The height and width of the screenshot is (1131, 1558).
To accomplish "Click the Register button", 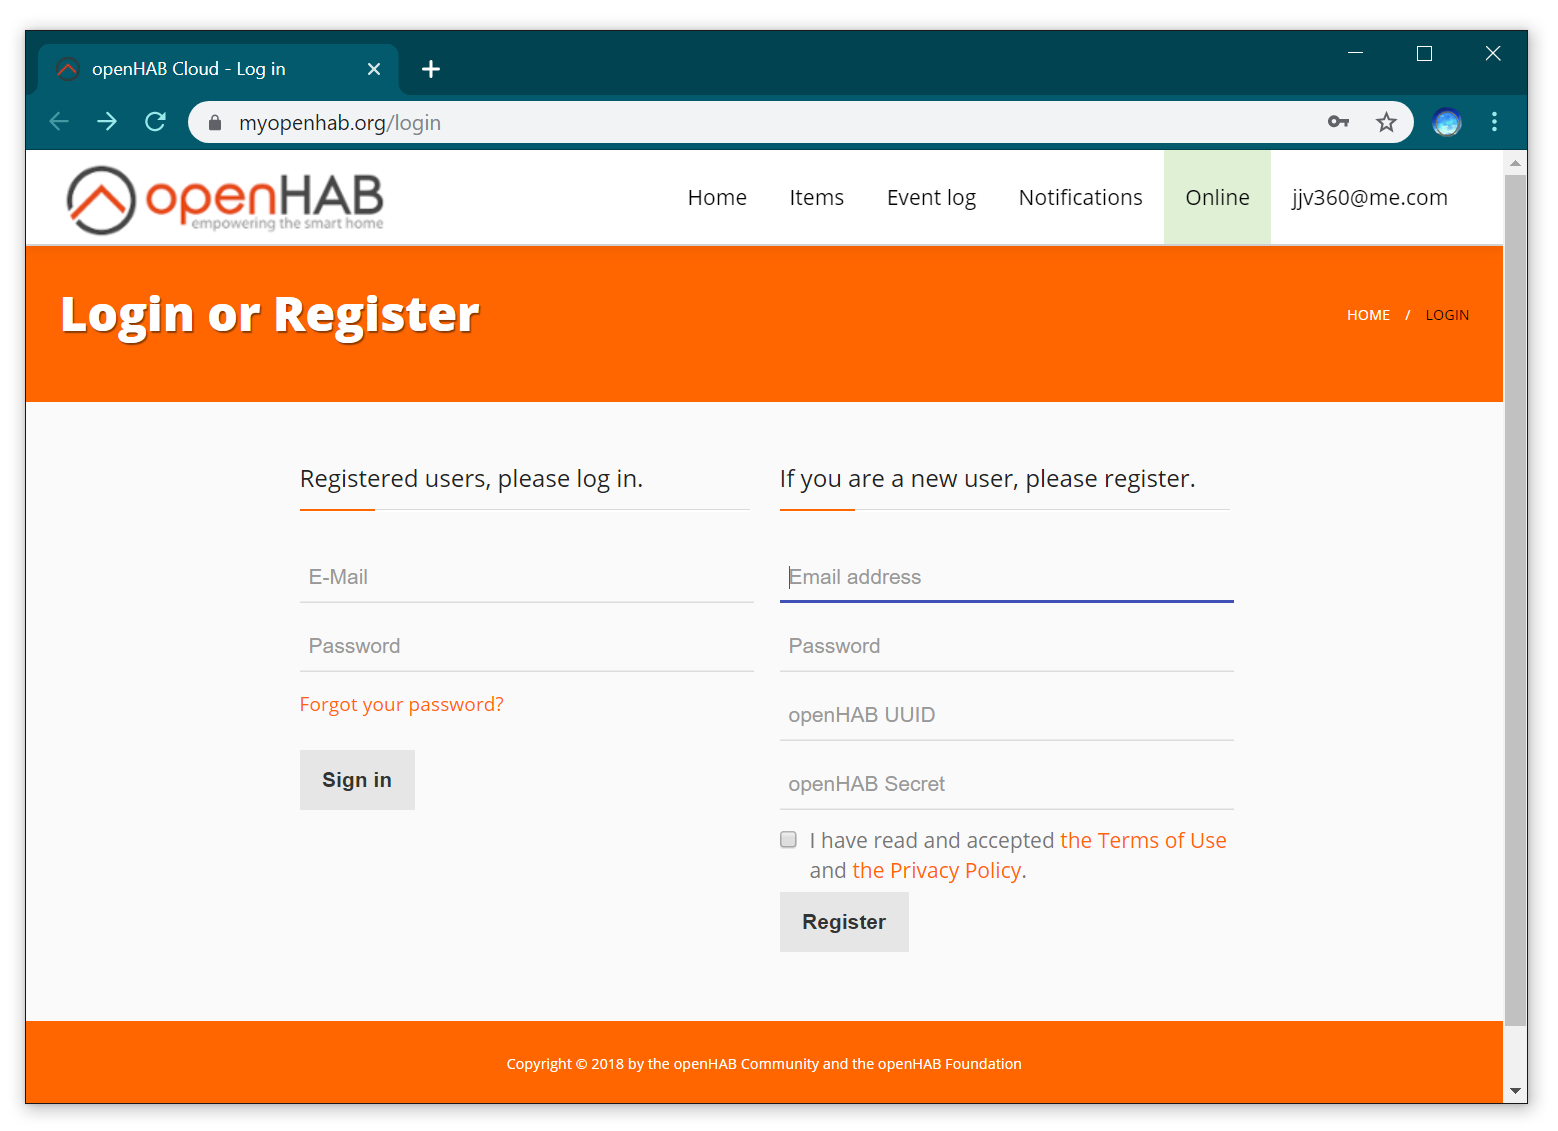I will 844,922.
